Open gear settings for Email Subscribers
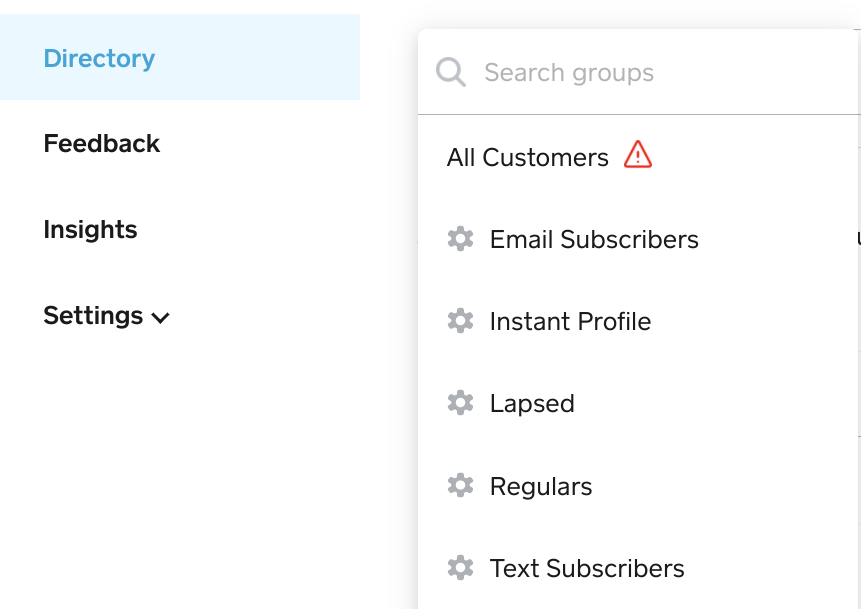The image size is (861, 609). pos(460,239)
